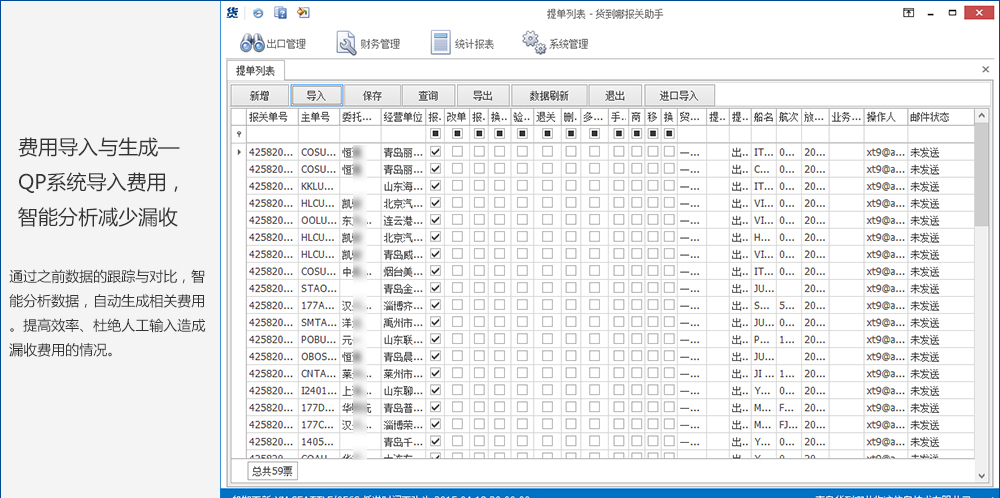Click the '总共59票' total count label
Viewport: 1000px width, 498px height.
(x=272, y=471)
